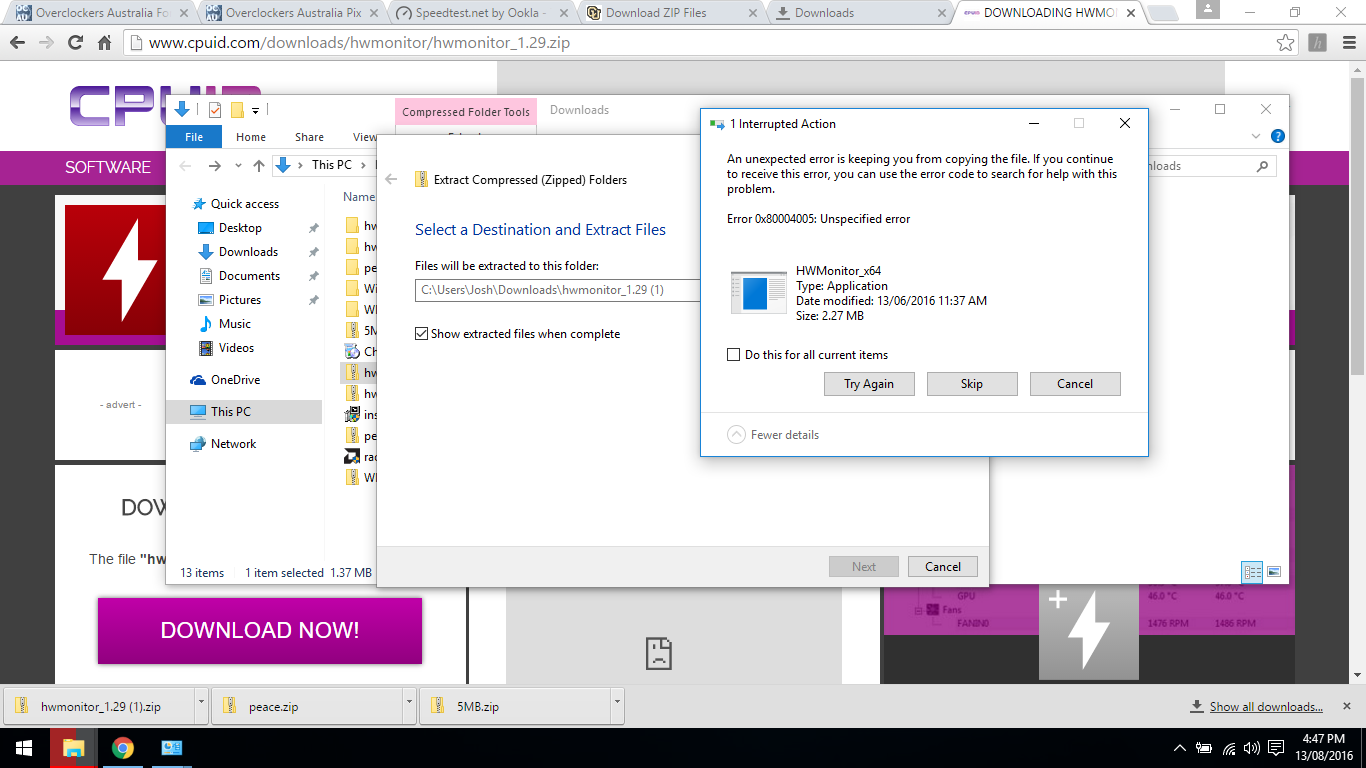Toggle Show extracted files when complete
The width and height of the screenshot is (1366, 768).
click(x=421, y=334)
